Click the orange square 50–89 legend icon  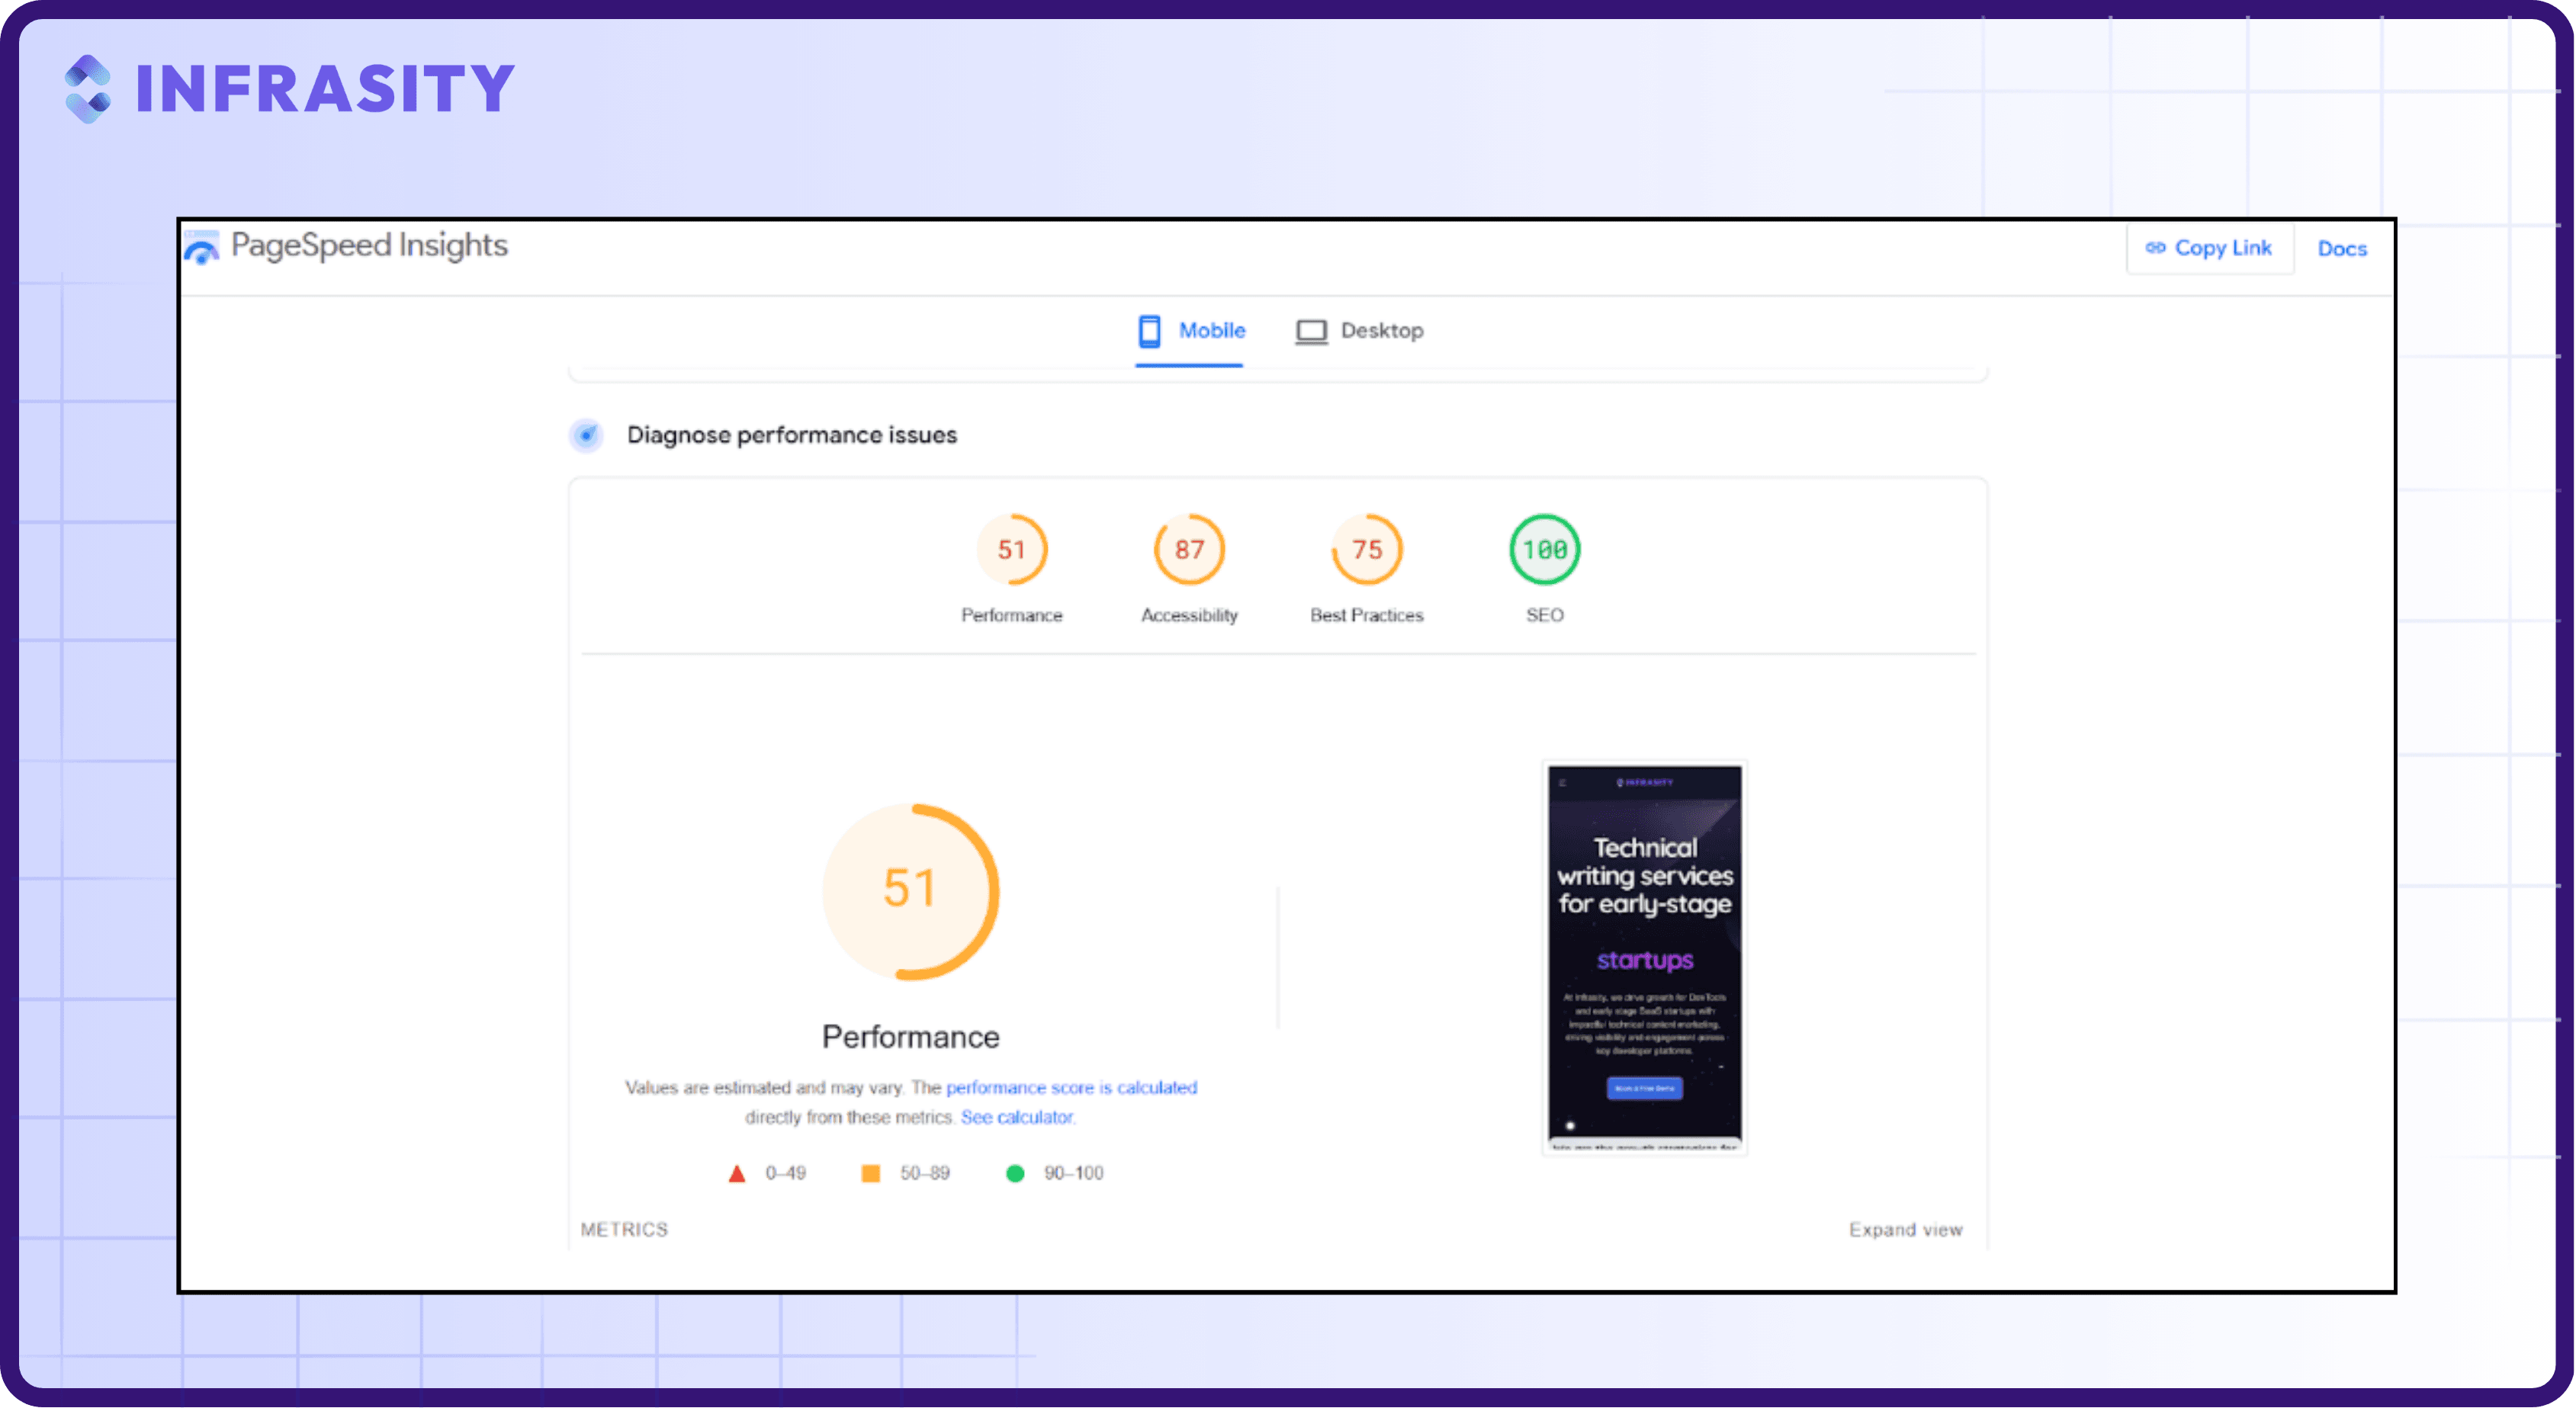pyautogui.click(x=871, y=1173)
